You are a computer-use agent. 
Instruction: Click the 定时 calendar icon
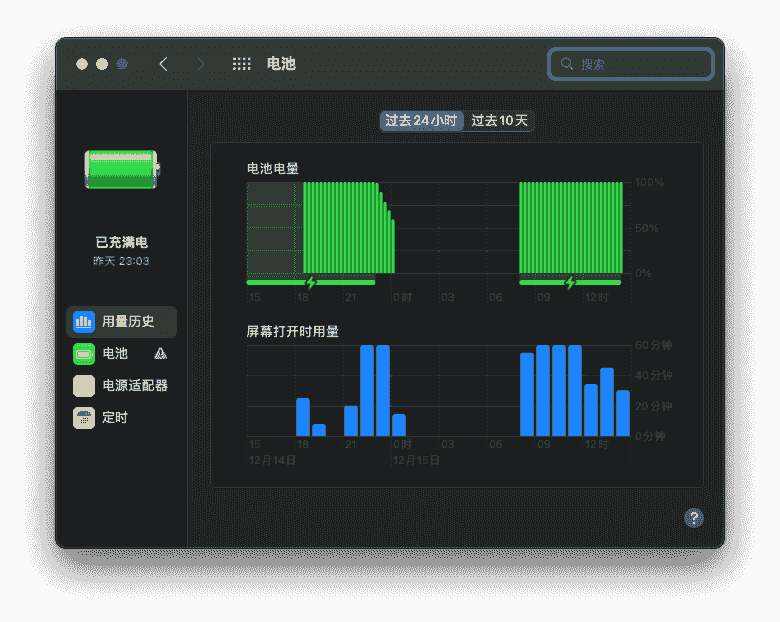(x=84, y=418)
